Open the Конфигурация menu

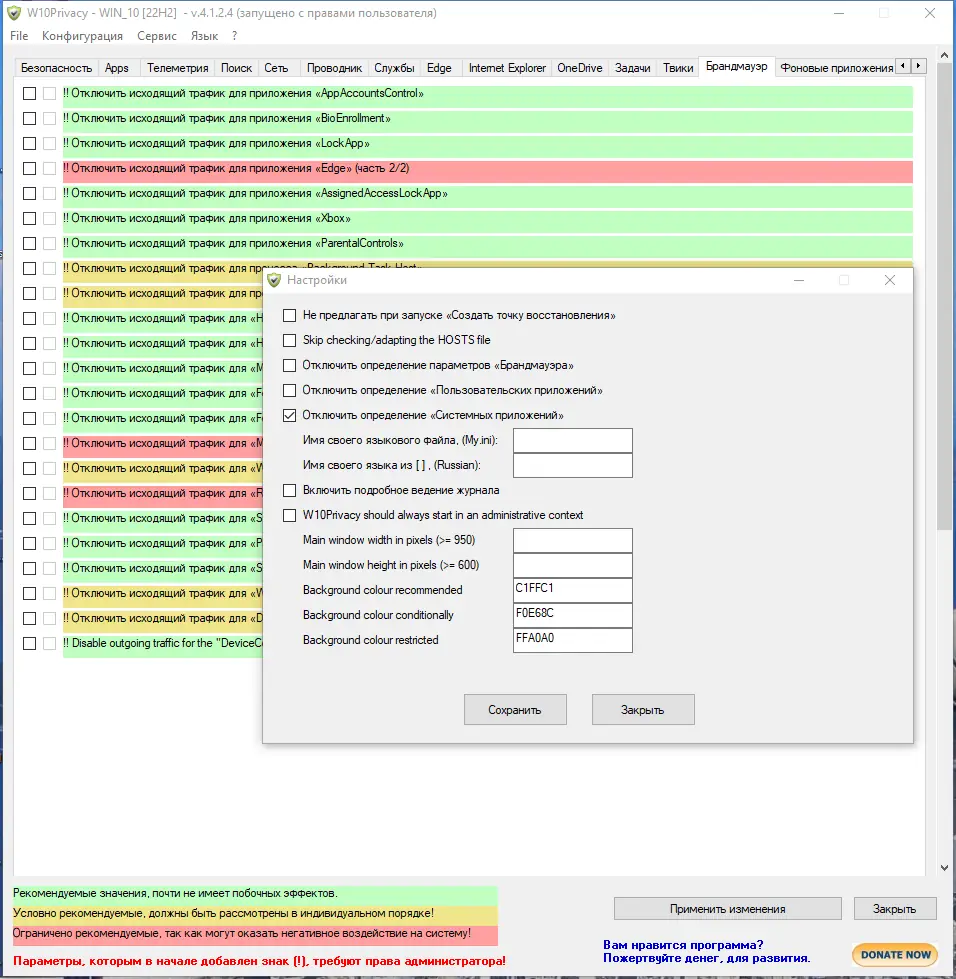coord(82,36)
